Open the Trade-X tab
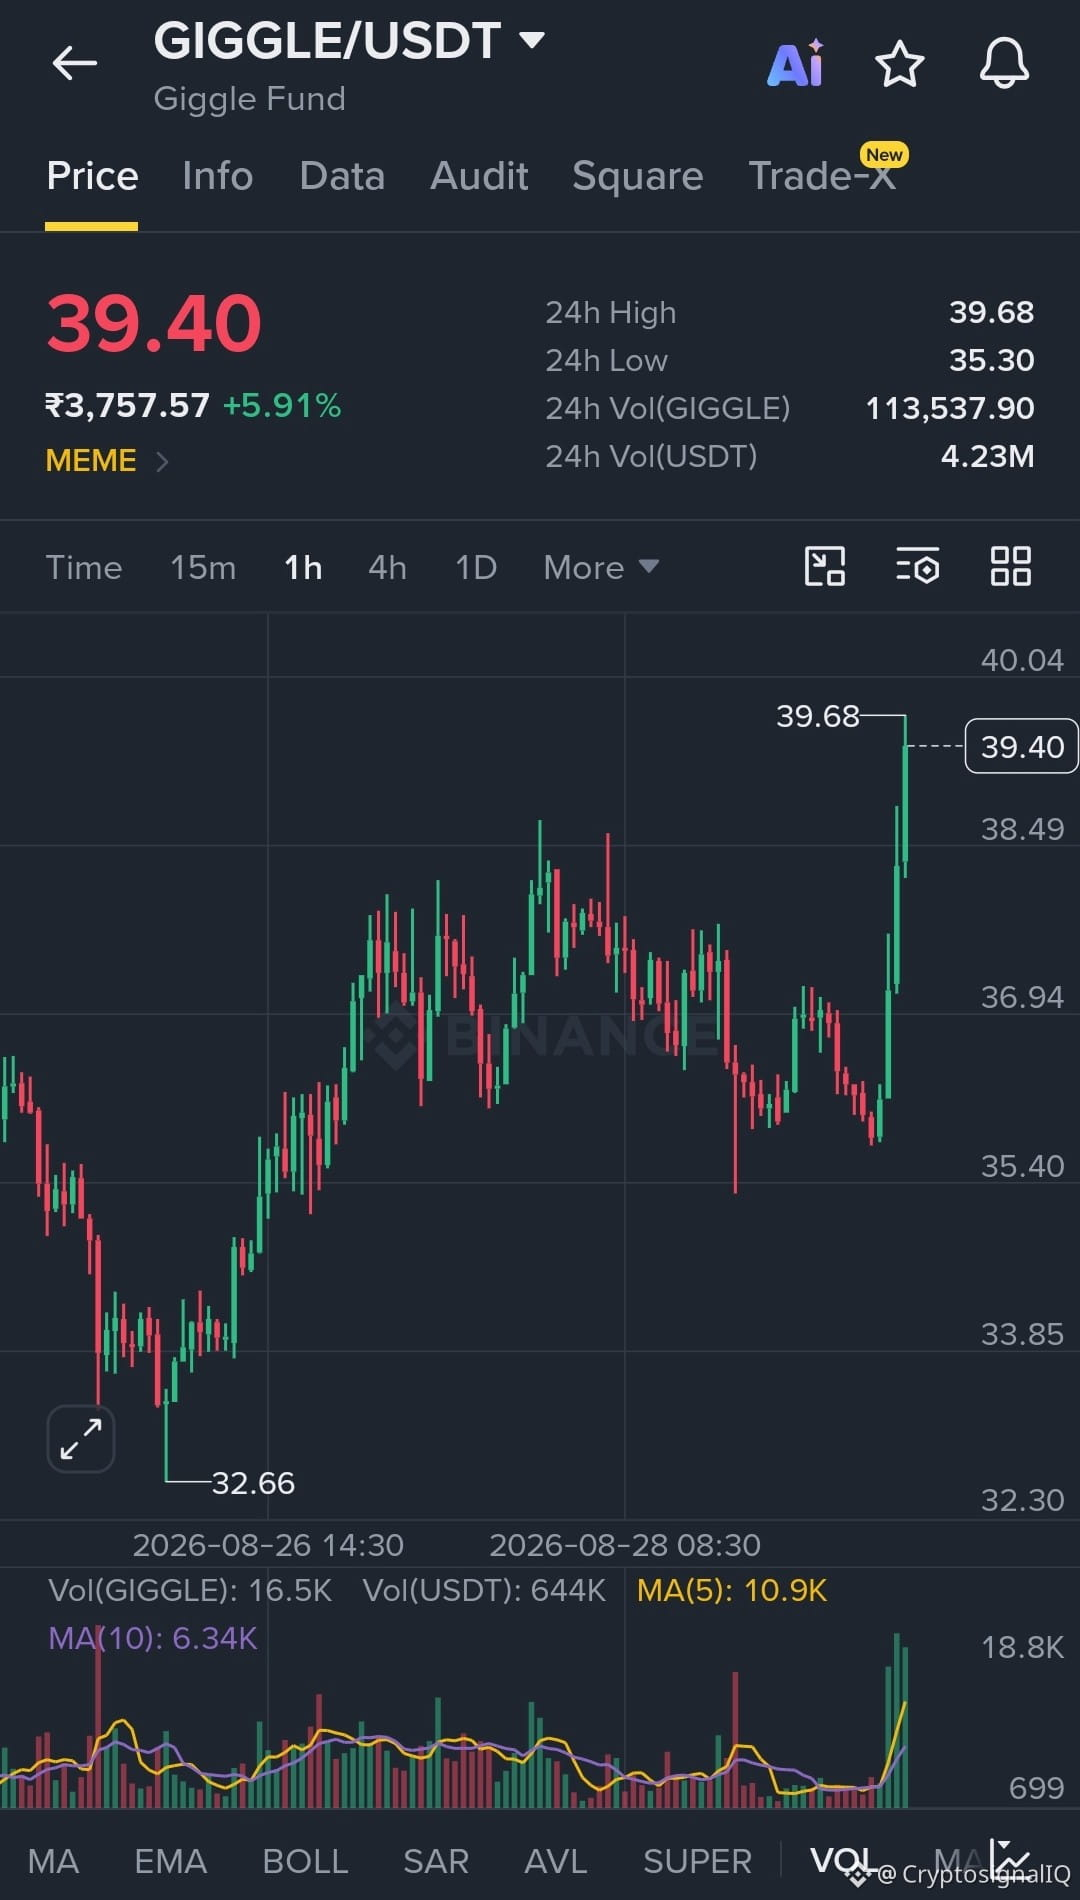 tap(822, 176)
